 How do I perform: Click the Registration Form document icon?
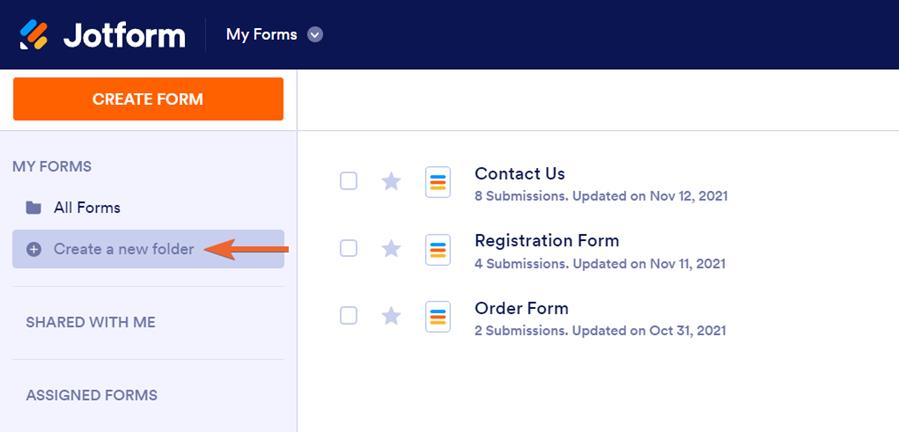tap(438, 249)
